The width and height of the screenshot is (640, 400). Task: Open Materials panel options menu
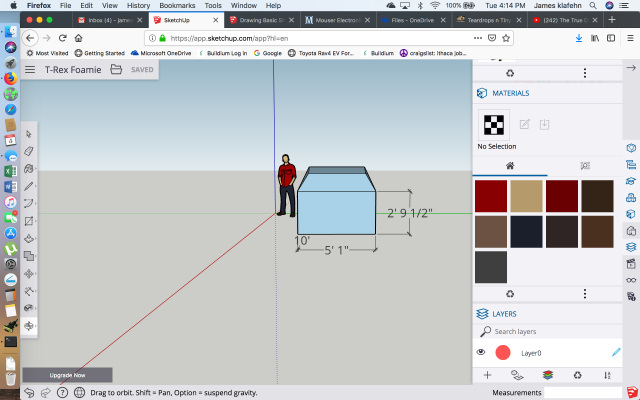(x=584, y=293)
